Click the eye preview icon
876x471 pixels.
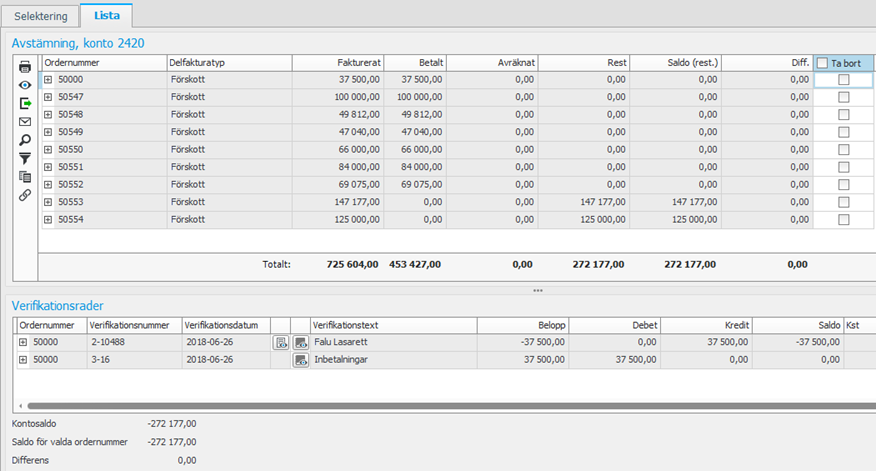click(25, 85)
